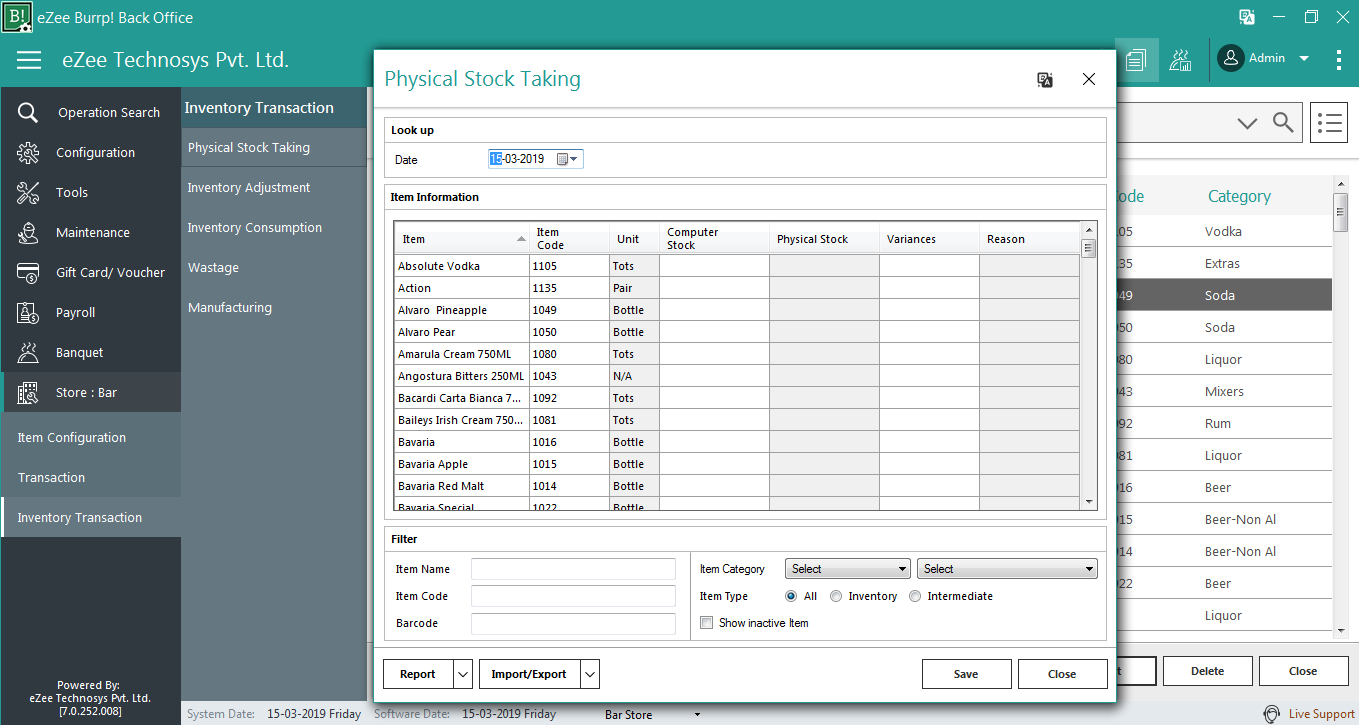Click the Category column header in background list
Image resolution: width=1359 pixels, height=725 pixels.
tap(1239, 197)
